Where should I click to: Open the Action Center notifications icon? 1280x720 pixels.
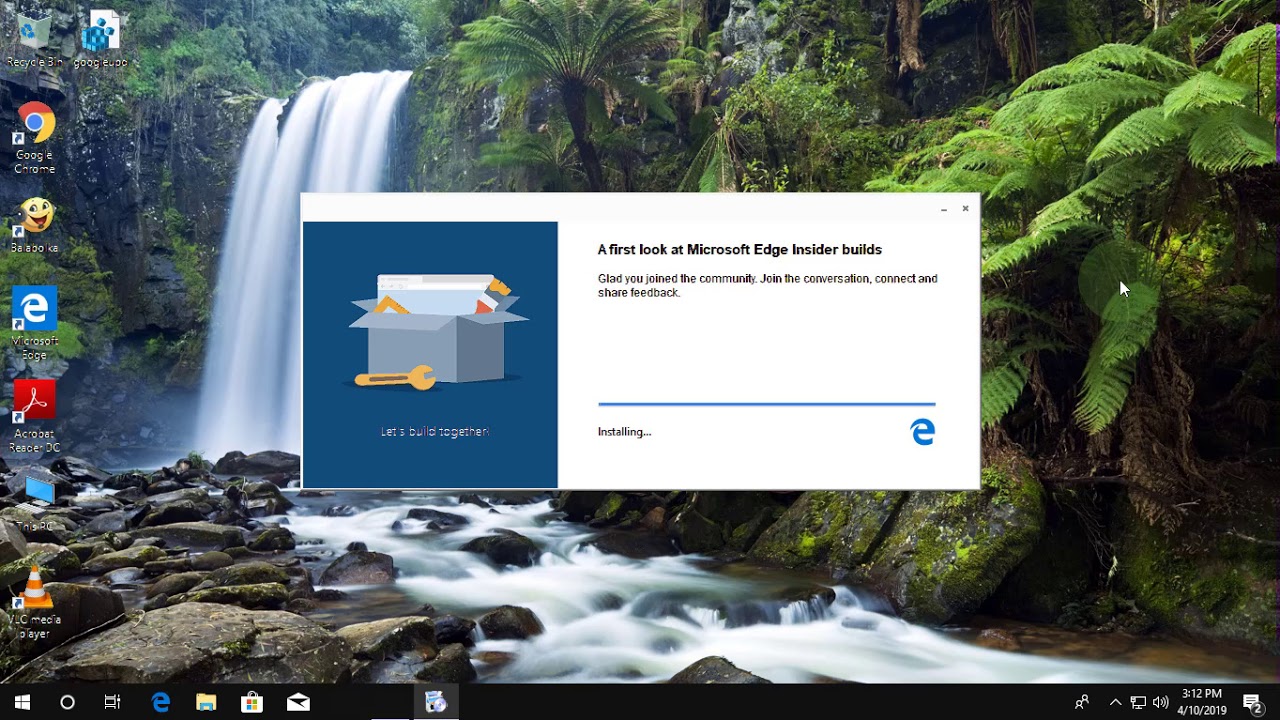coord(1252,702)
